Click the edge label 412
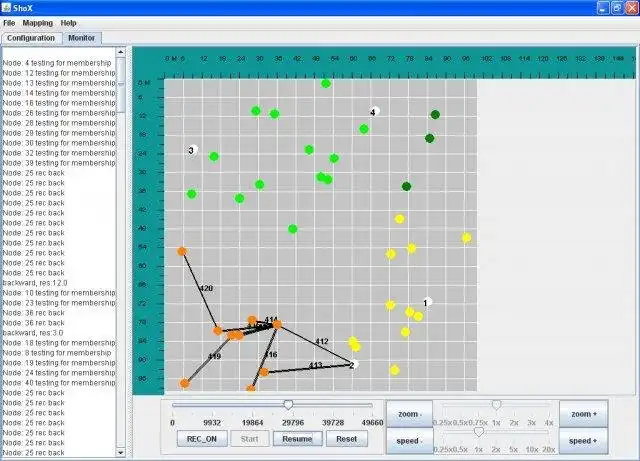The height and width of the screenshot is (461, 640). tap(322, 341)
